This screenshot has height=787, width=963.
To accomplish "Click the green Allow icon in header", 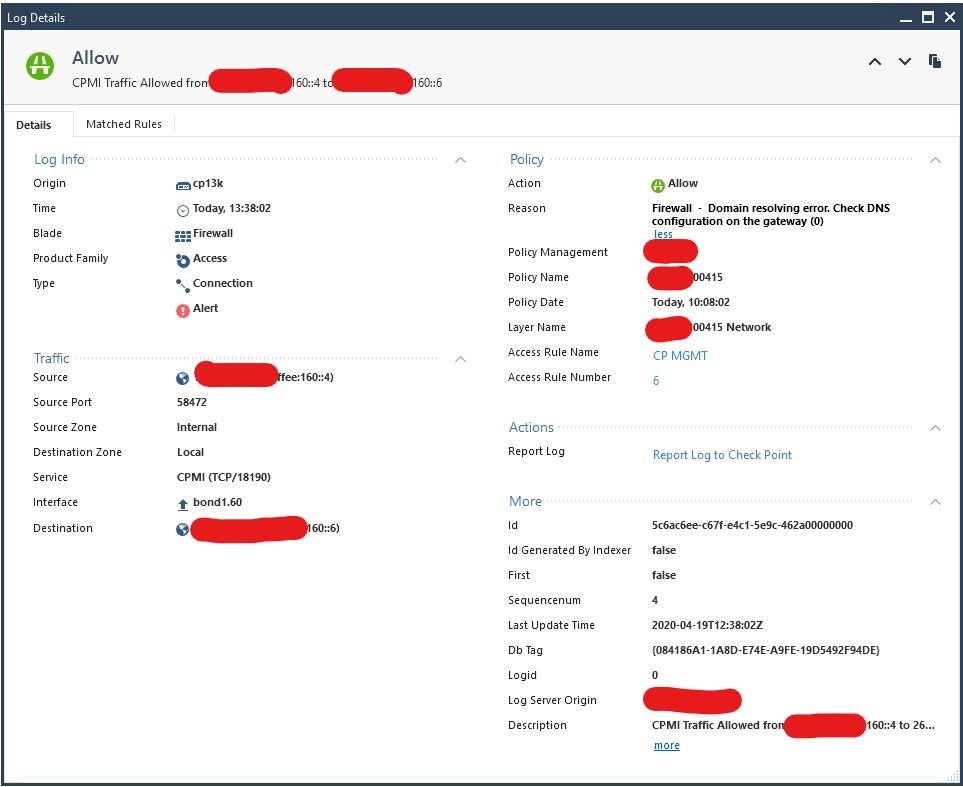I will tap(41, 65).
